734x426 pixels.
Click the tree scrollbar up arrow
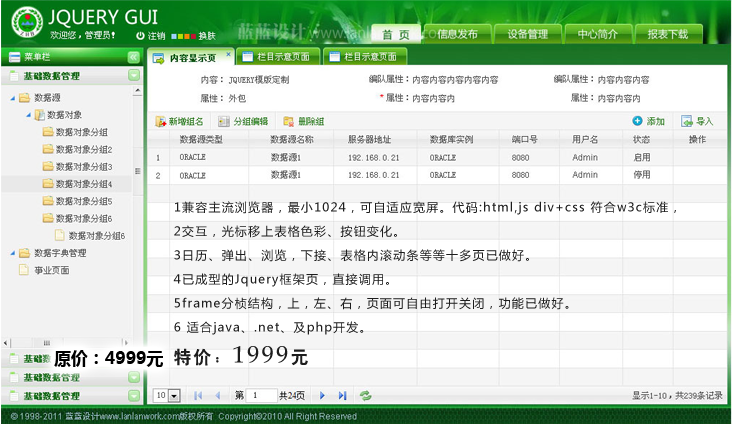click(138, 90)
